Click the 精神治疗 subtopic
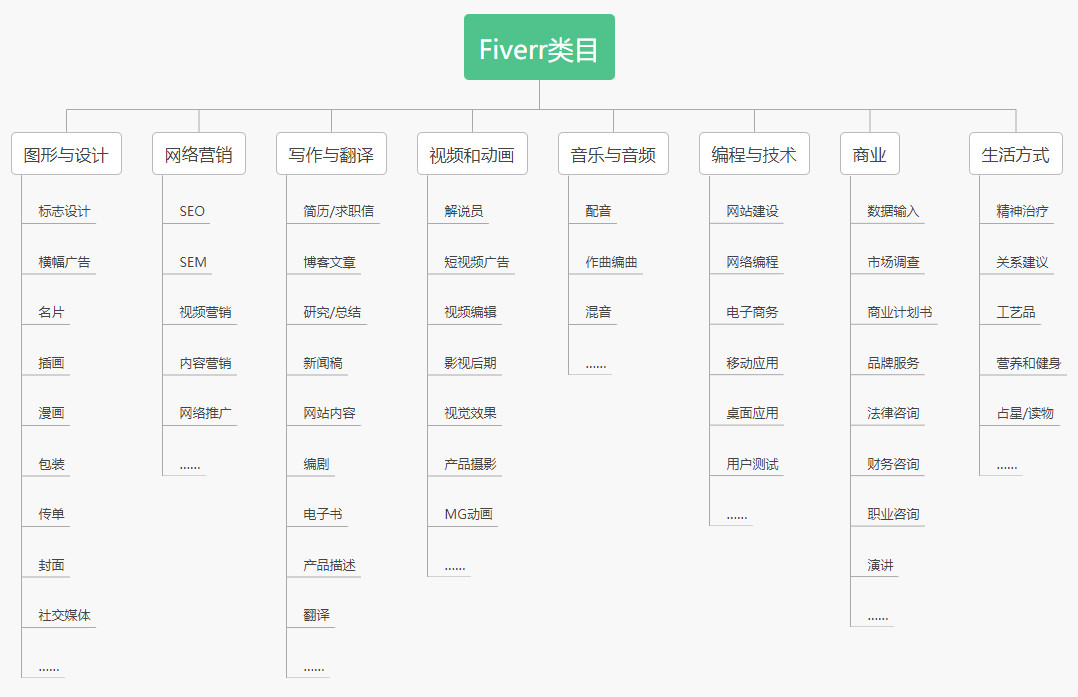This screenshot has width=1078, height=697. (1022, 211)
